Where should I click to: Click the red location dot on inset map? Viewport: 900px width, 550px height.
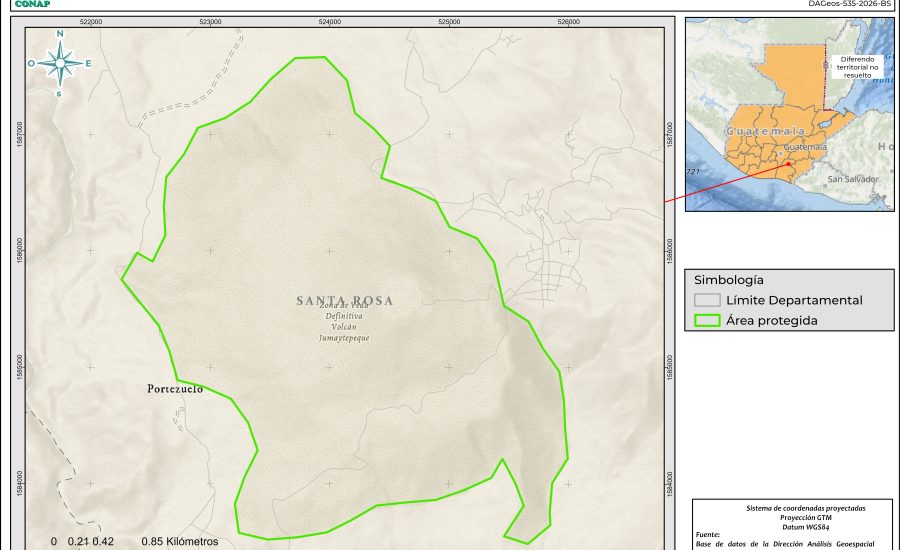tap(788, 164)
